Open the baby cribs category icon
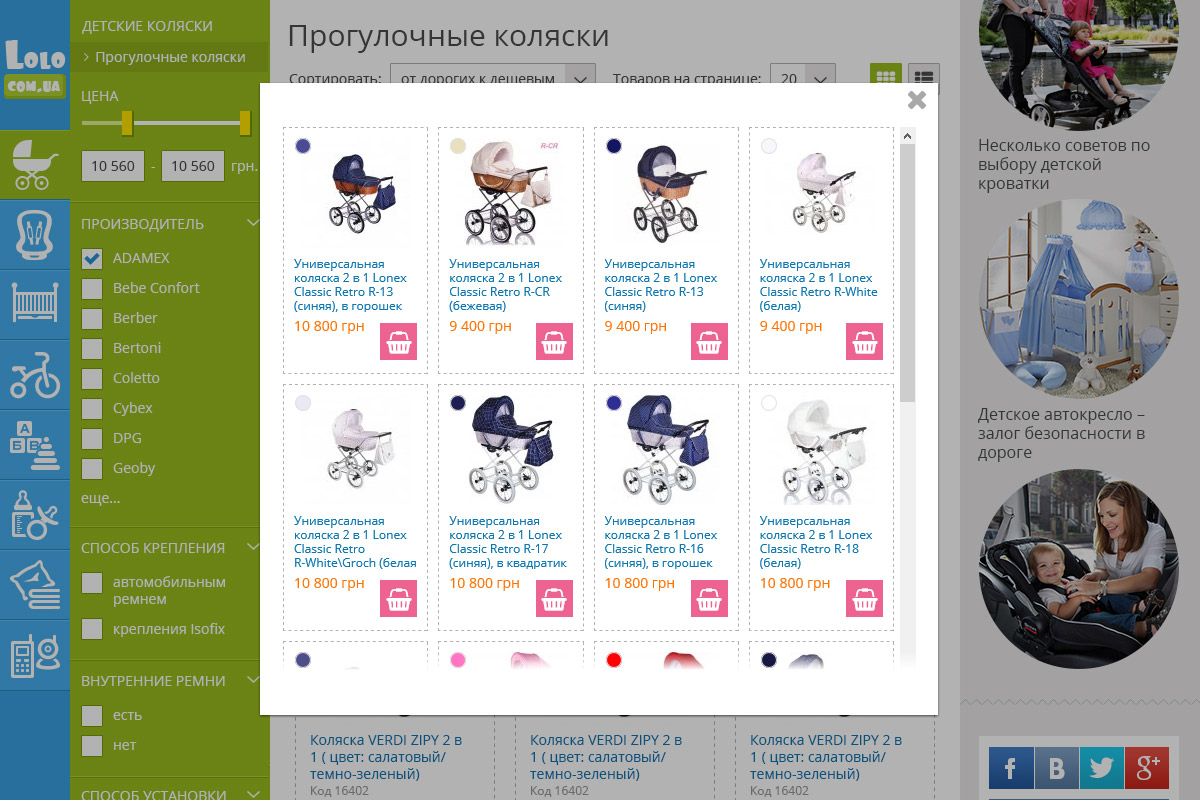Viewport: 1200px width, 800px height. pyautogui.click(x=35, y=303)
